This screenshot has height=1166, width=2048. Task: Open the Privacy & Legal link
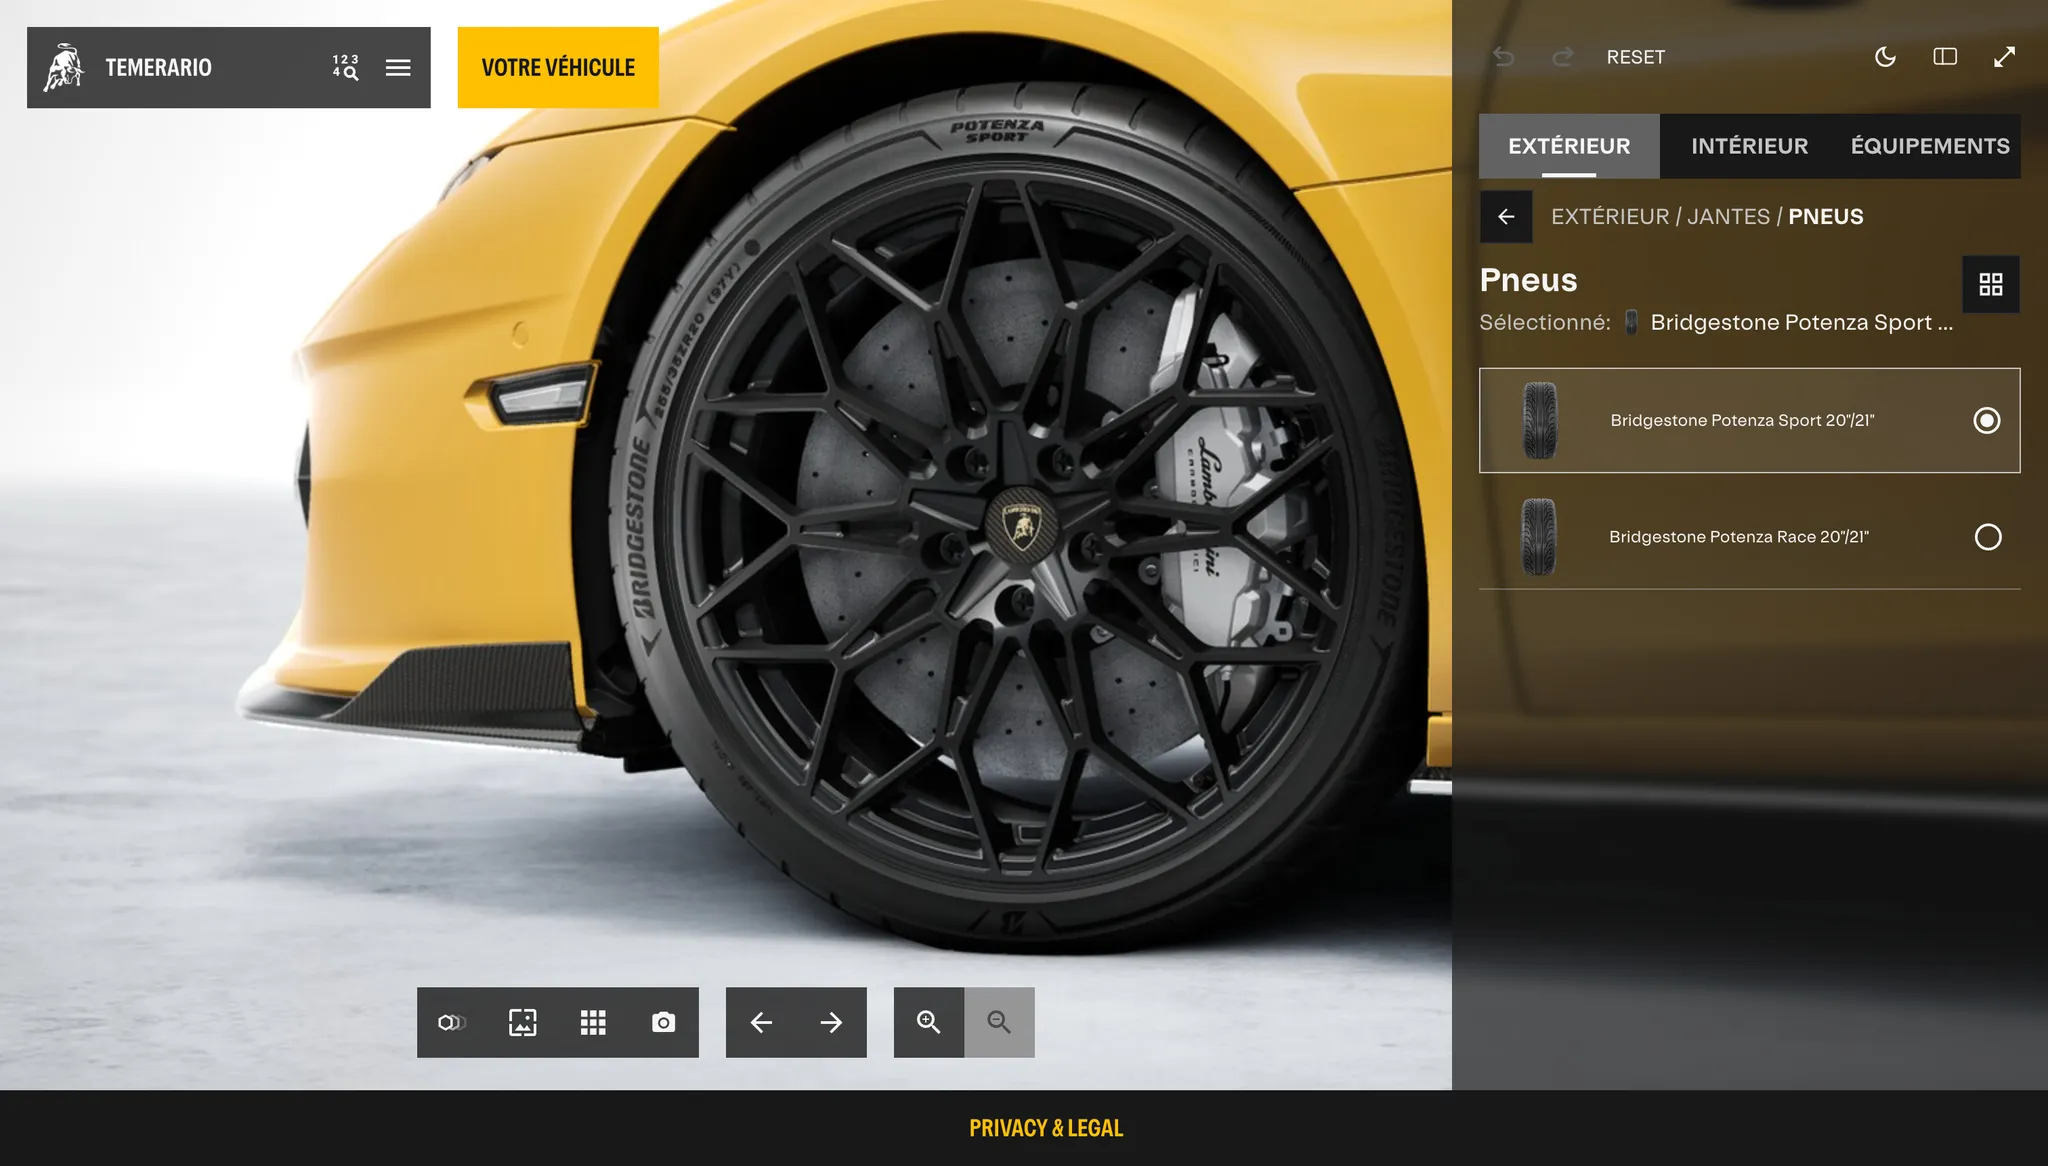tap(1046, 1128)
